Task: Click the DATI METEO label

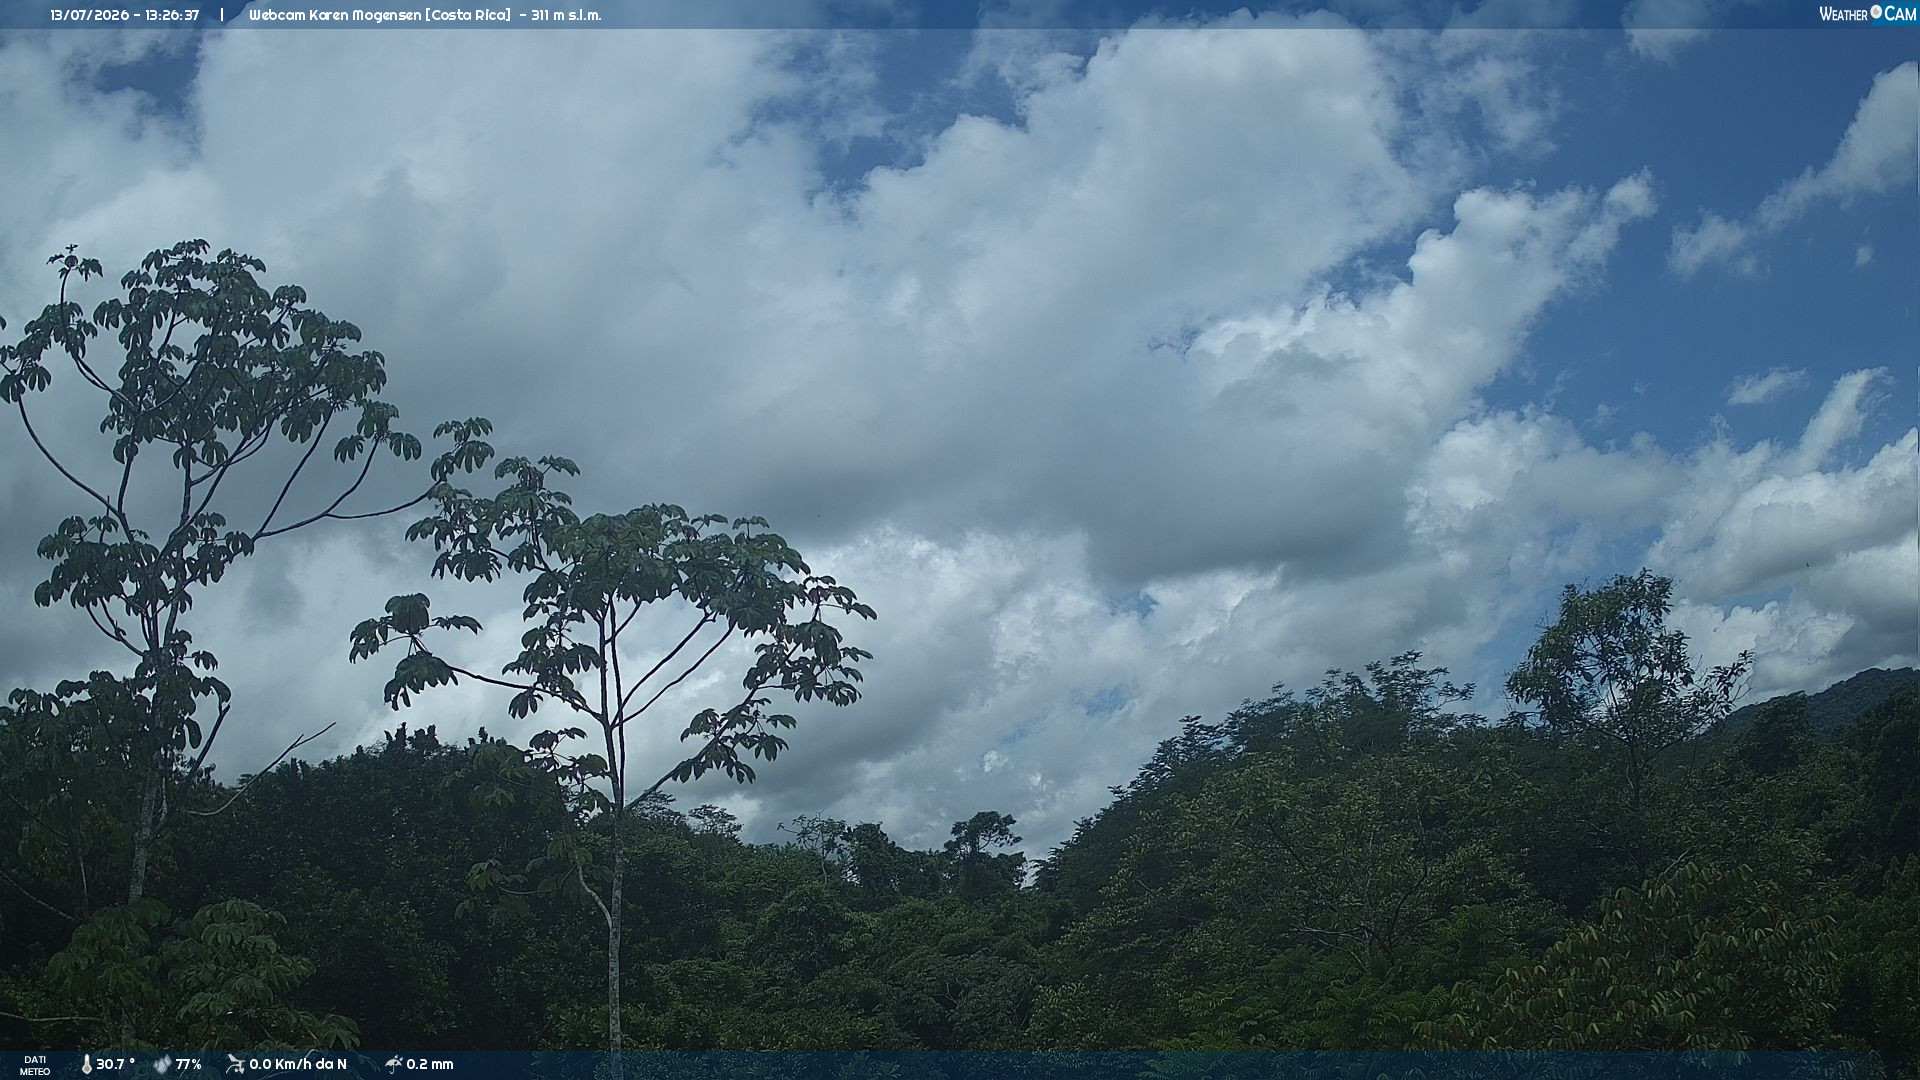Action: pos(35,1065)
